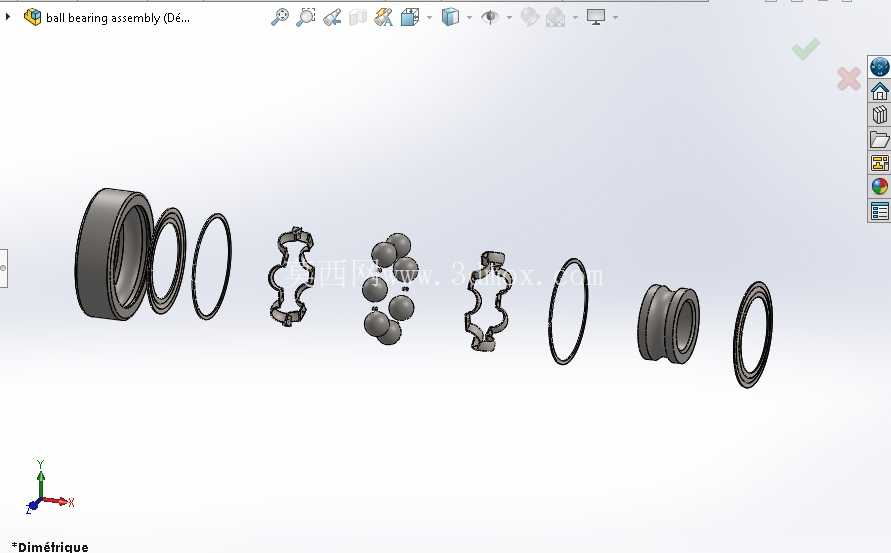Image resolution: width=891 pixels, height=553 pixels.
Task: Open the Hide/Show Items dropdown arrow
Action: coord(509,18)
